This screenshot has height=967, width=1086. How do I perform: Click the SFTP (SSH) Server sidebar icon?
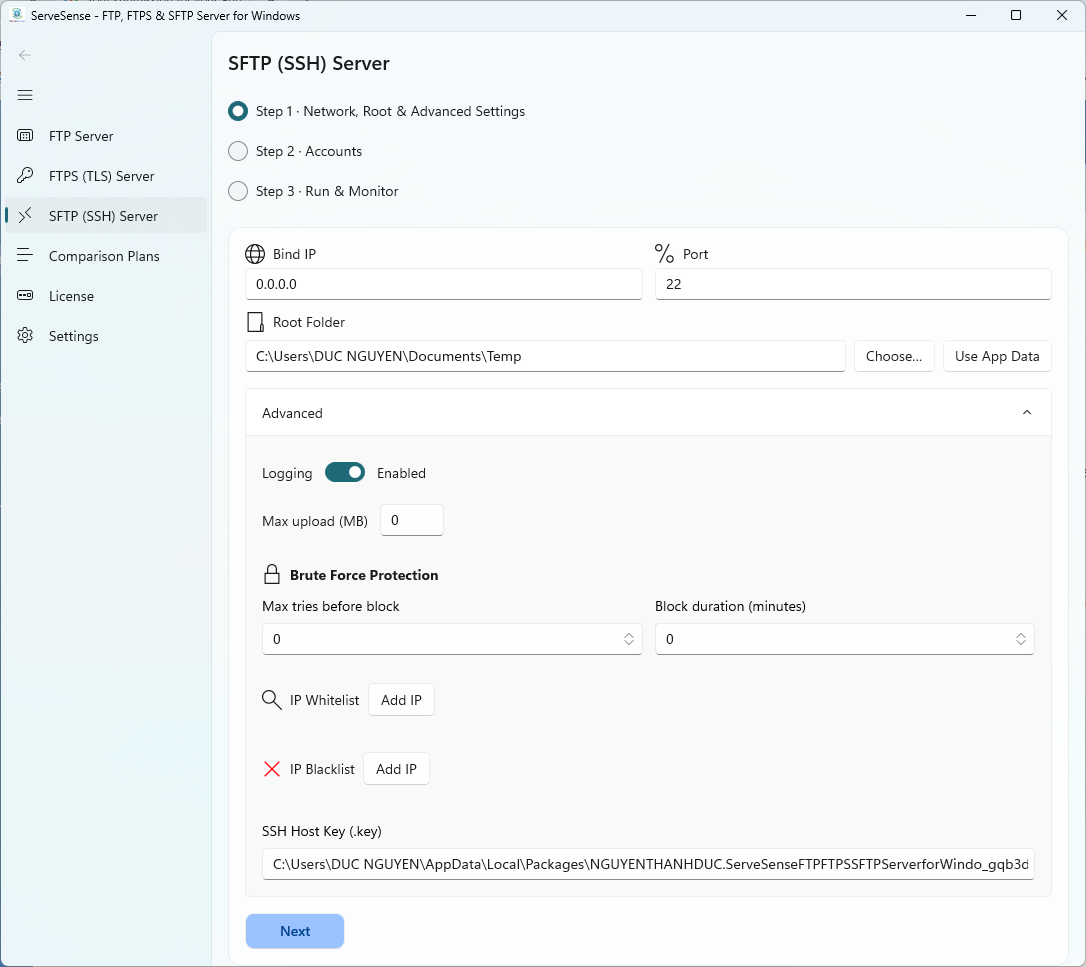coord(25,215)
